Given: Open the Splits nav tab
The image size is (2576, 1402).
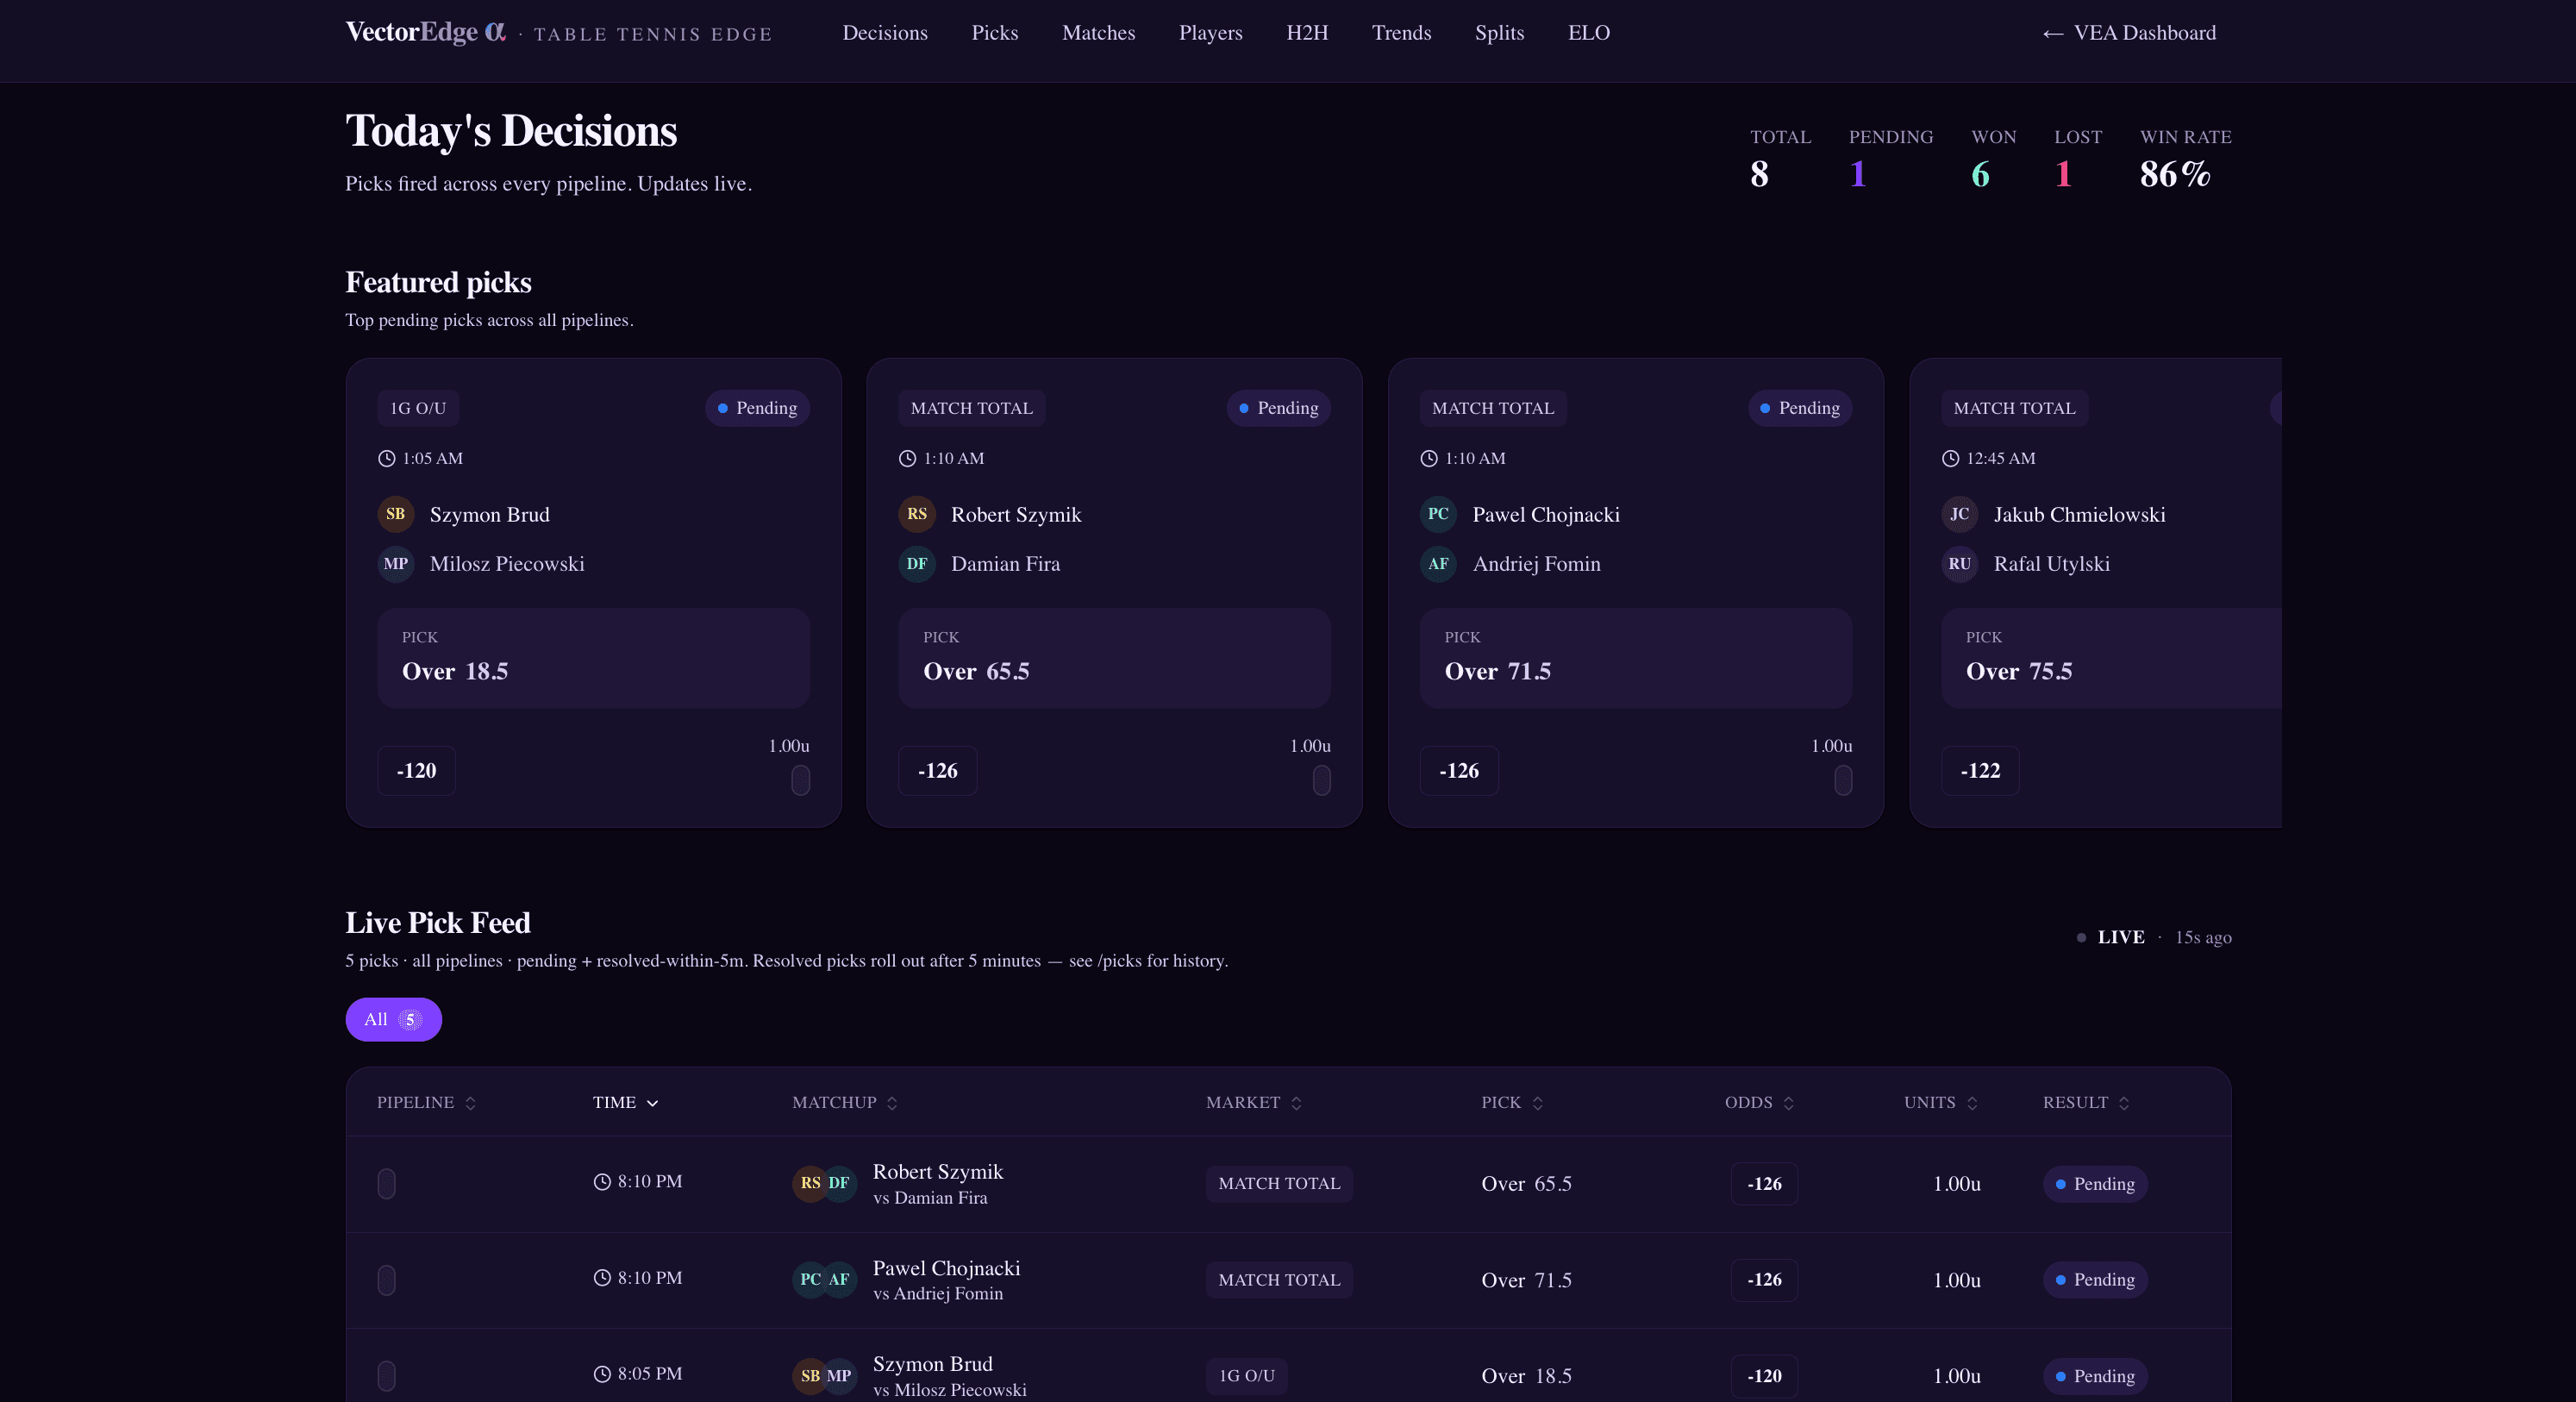Looking at the screenshot, I should pos(1499,33).
